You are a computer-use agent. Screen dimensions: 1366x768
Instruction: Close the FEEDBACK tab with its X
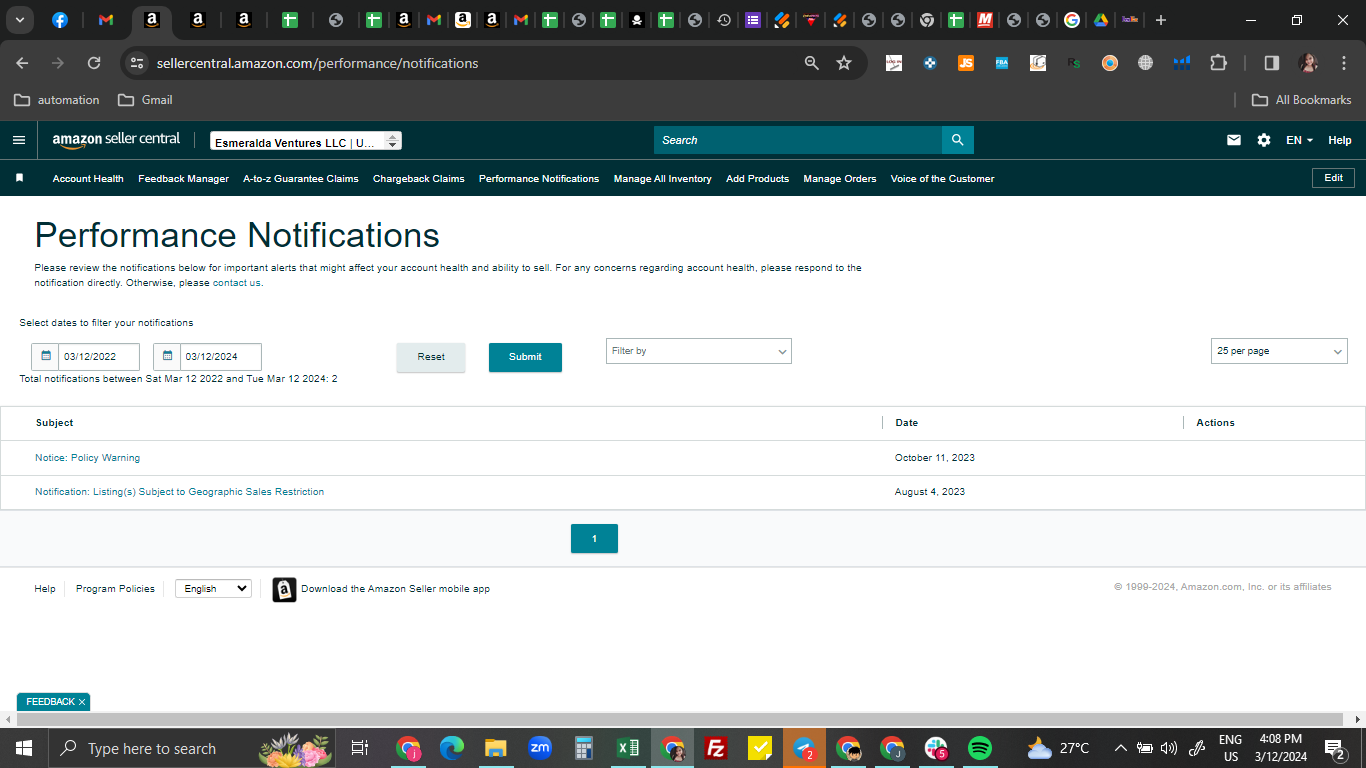click(x=82, y=702)
